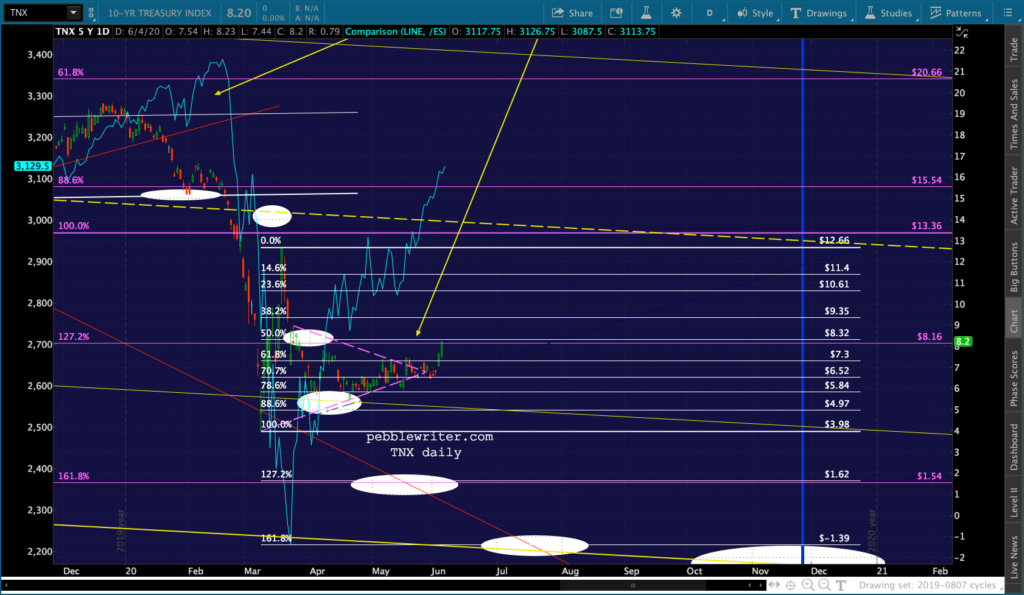Viewport: 1024px width, 595px height.
Task: Click the $20.66 Fibonacci level label
Action: coord(927,72)
